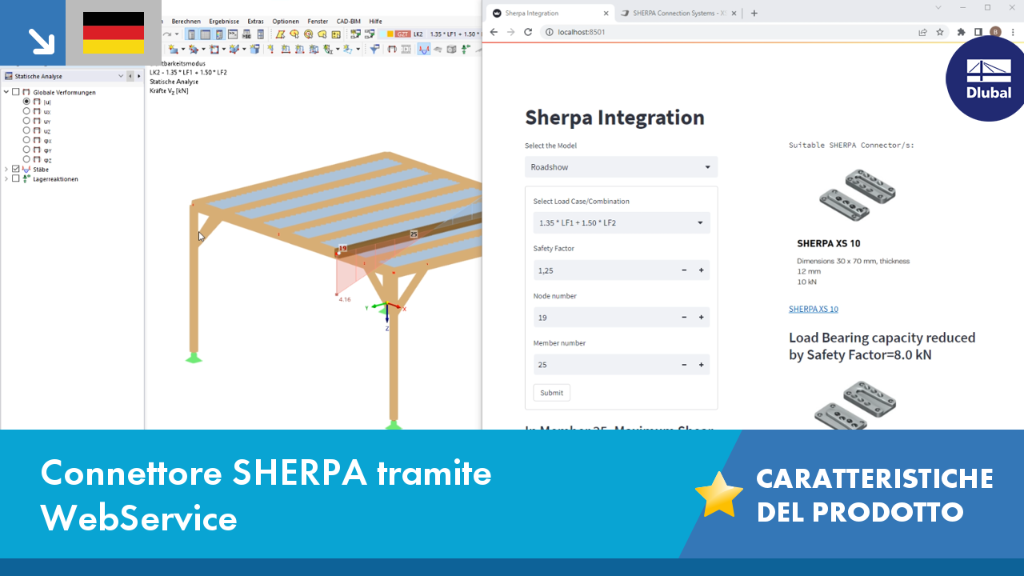Share this page via the address bar icon
The image size is (1024, 576).
[922, 32]
